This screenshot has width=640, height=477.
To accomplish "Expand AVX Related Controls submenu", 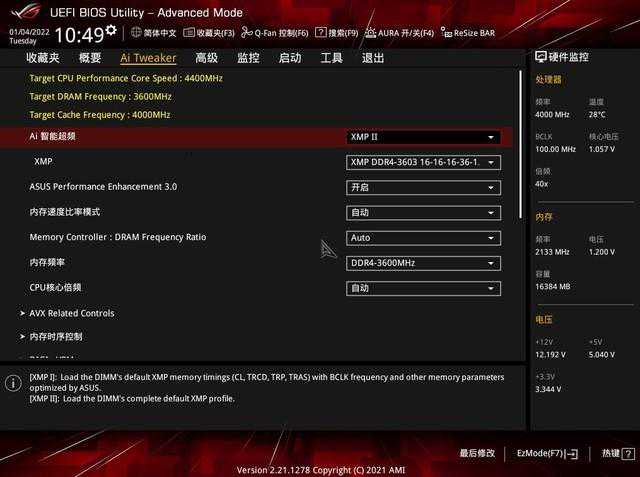I will pyautogui.click(x=72, y=313).
